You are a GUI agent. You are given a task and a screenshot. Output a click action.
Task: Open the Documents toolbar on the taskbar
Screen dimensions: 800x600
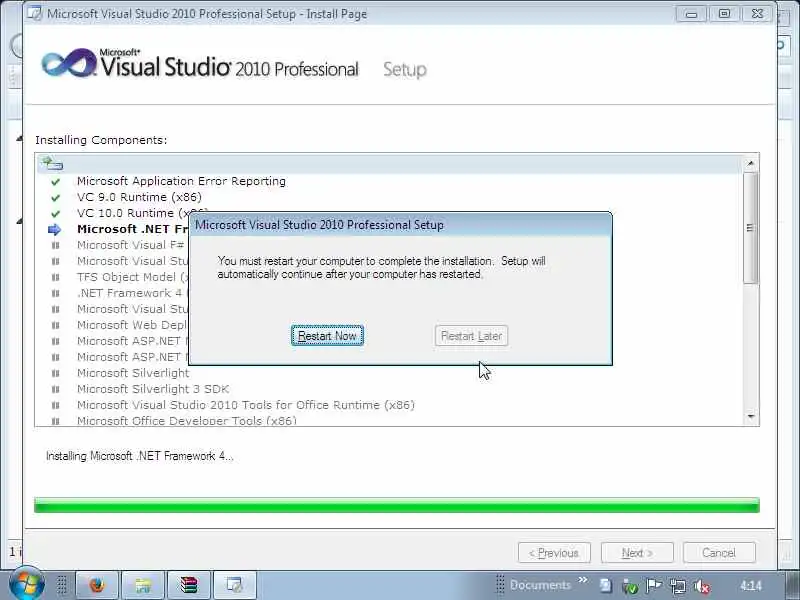pos(540,585)
